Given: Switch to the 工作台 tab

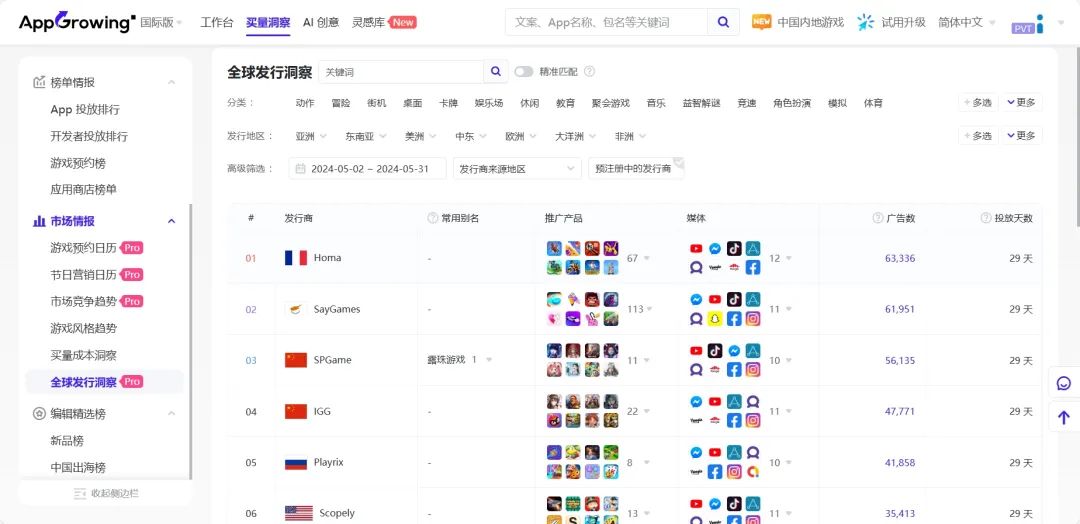Looking at the screenshot, I should [x=216, y=22].
